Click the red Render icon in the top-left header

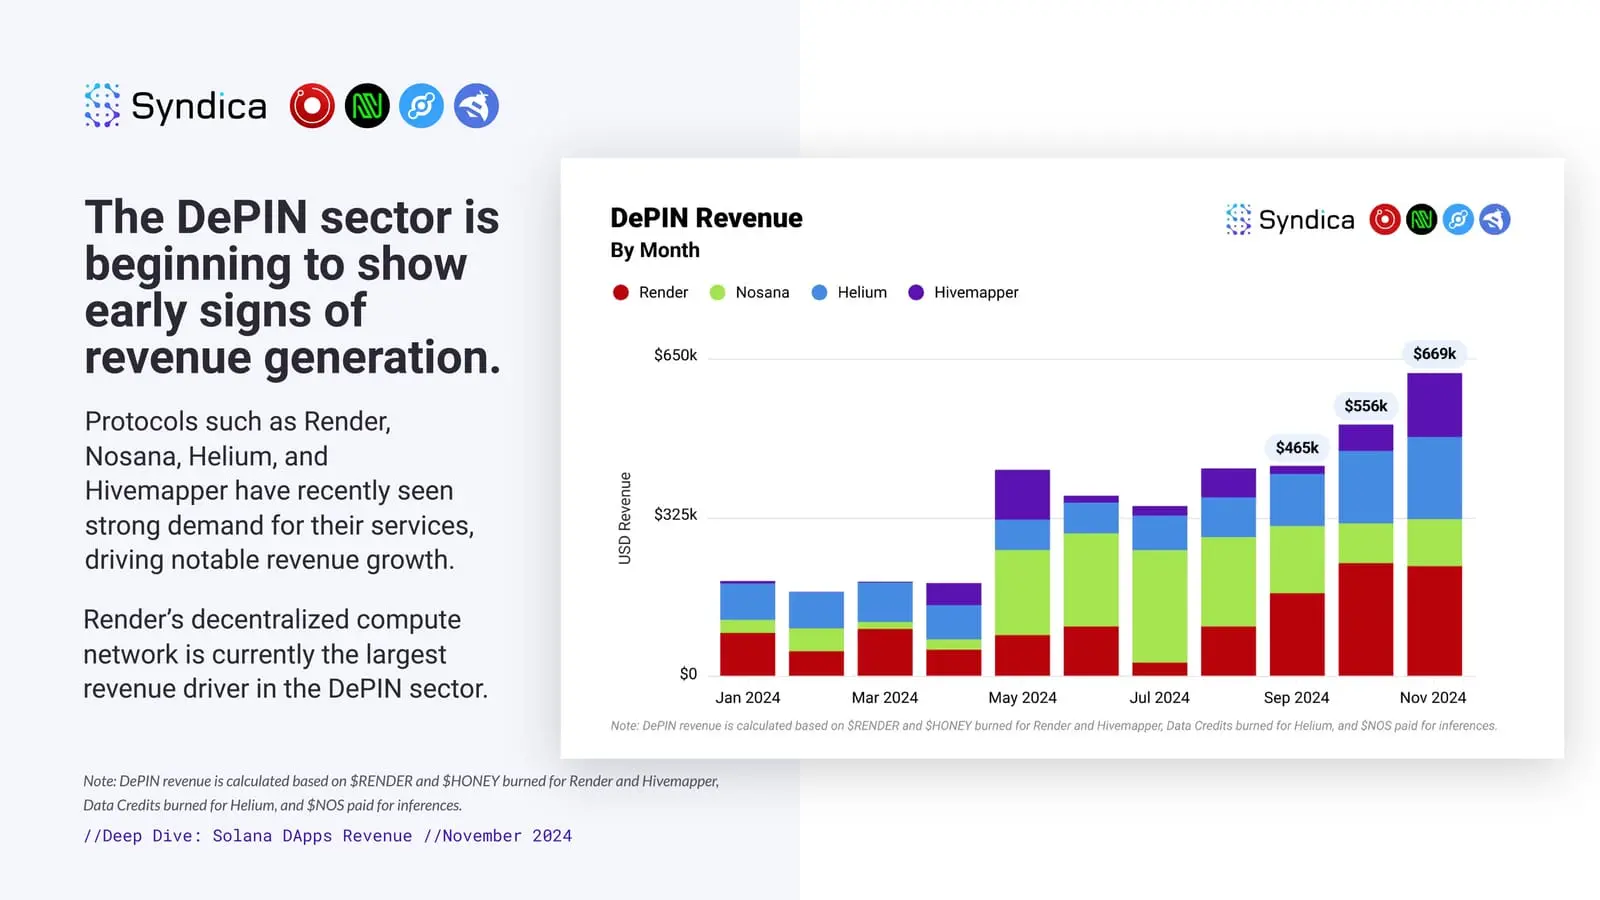pos(312,106)
